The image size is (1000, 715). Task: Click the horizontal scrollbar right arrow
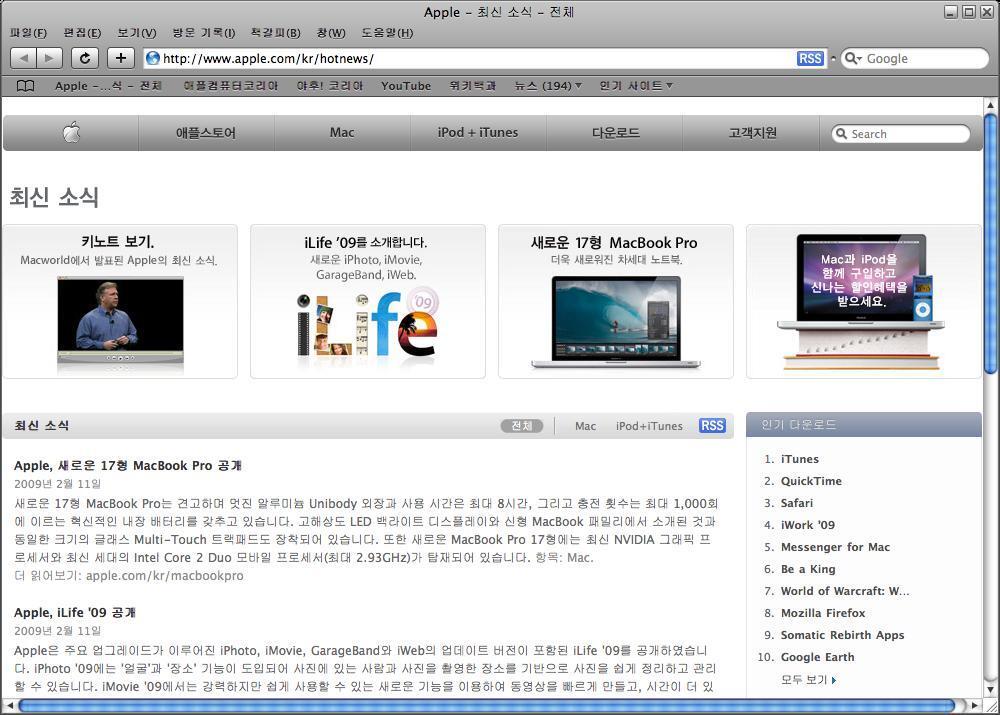click(974, 705)
